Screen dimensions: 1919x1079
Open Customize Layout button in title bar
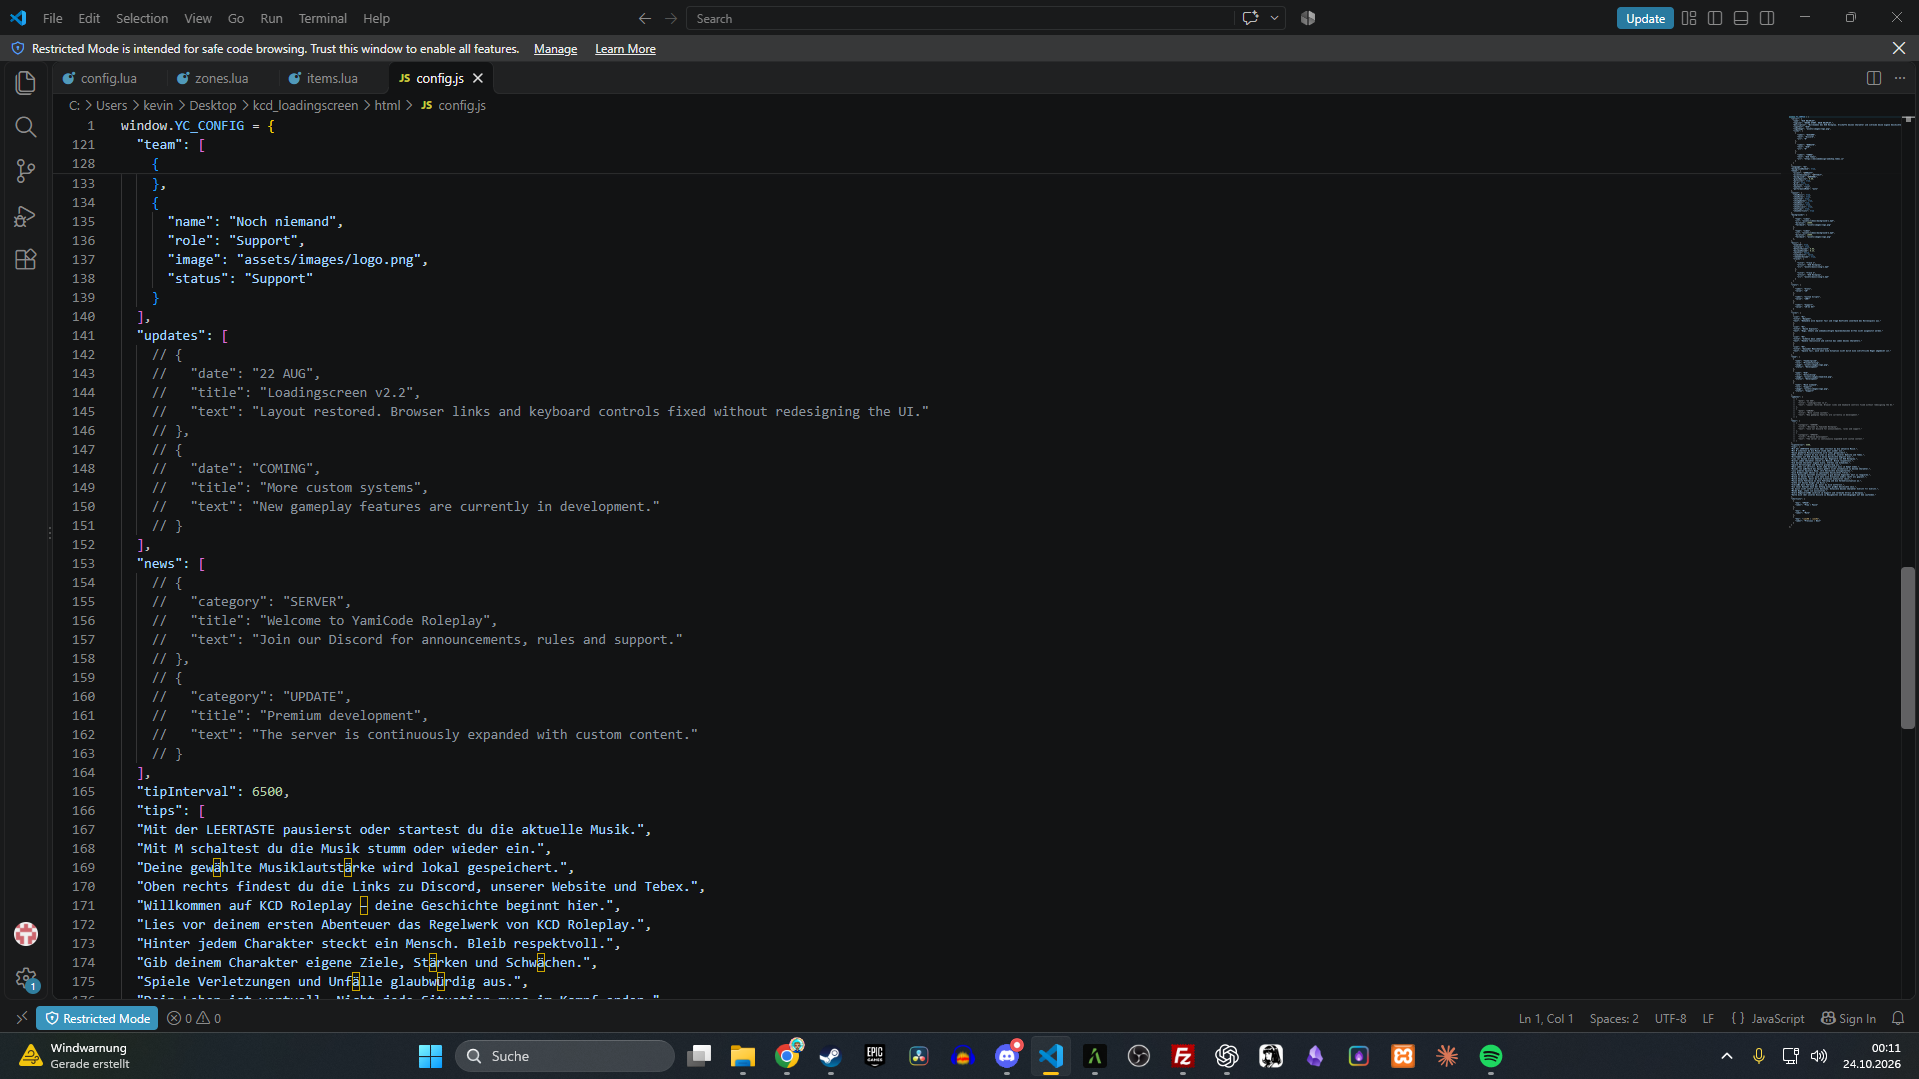pyautogui.click(x=1689, y=18)
